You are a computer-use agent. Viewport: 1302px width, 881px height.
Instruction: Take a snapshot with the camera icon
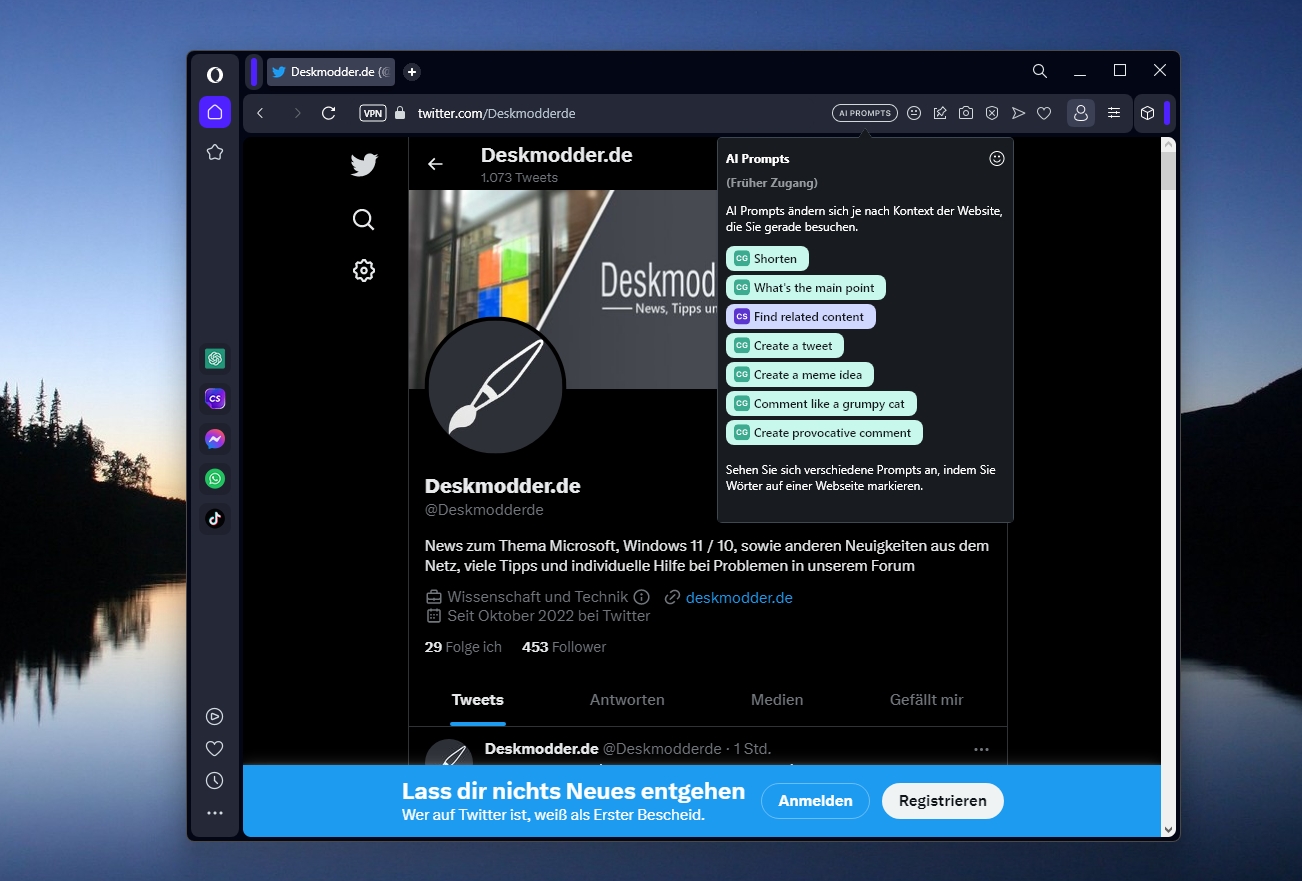coord(966,113)
